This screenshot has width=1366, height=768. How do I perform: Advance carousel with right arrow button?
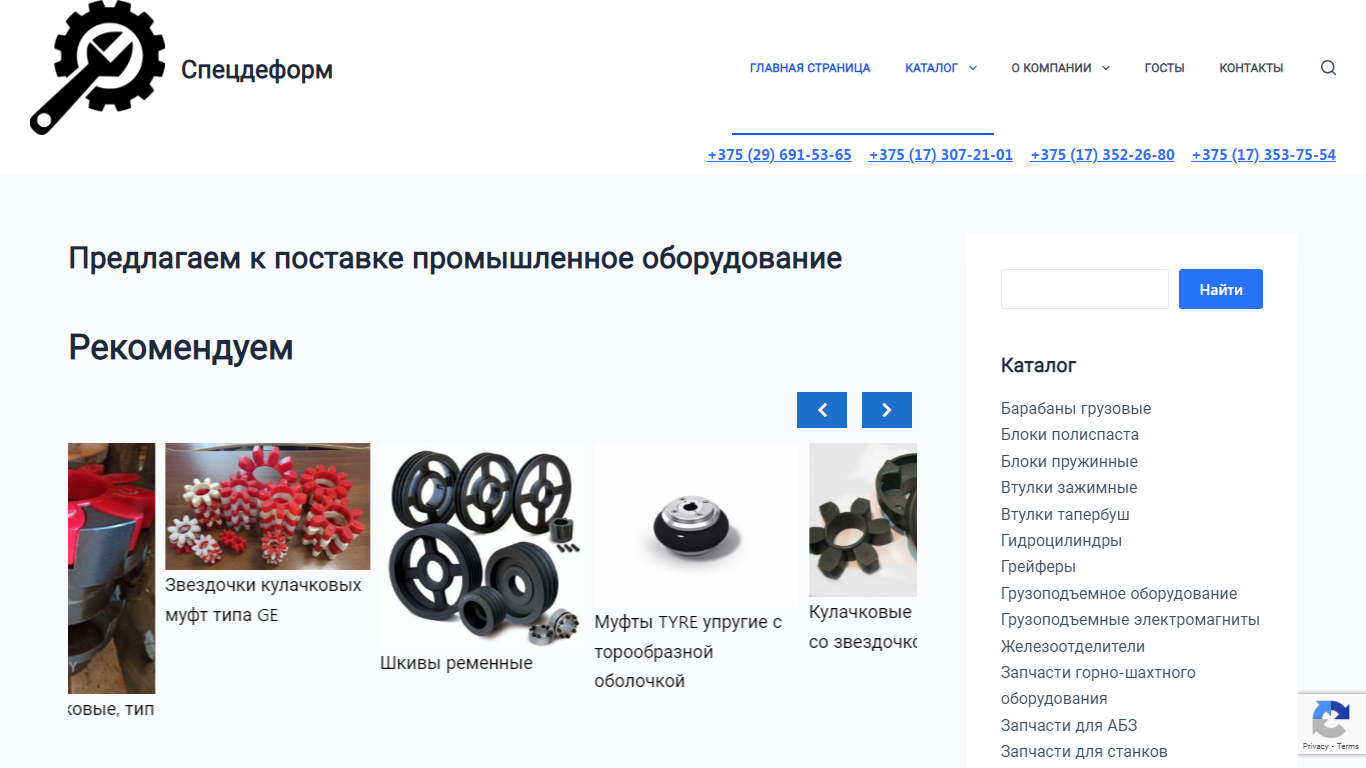point(887,410)
